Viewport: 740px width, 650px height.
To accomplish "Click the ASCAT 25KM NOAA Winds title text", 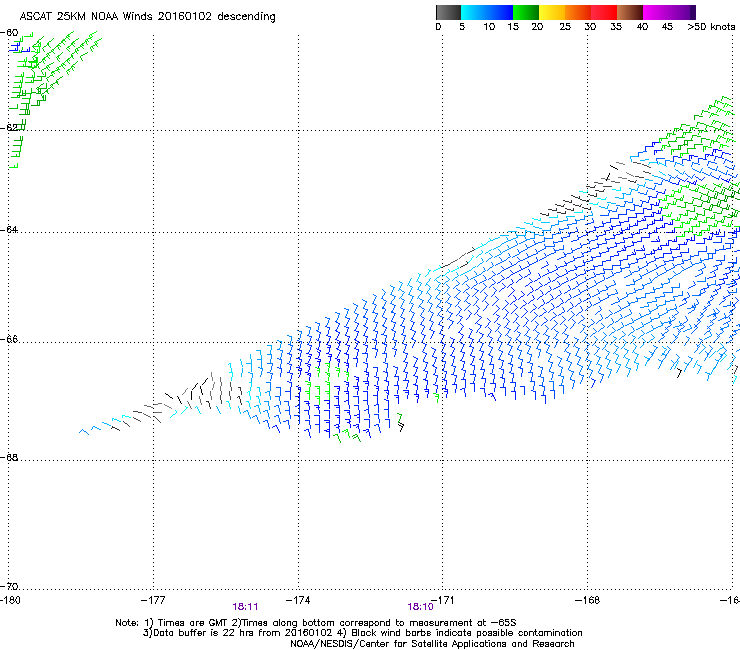I will [x=86, y=16].
